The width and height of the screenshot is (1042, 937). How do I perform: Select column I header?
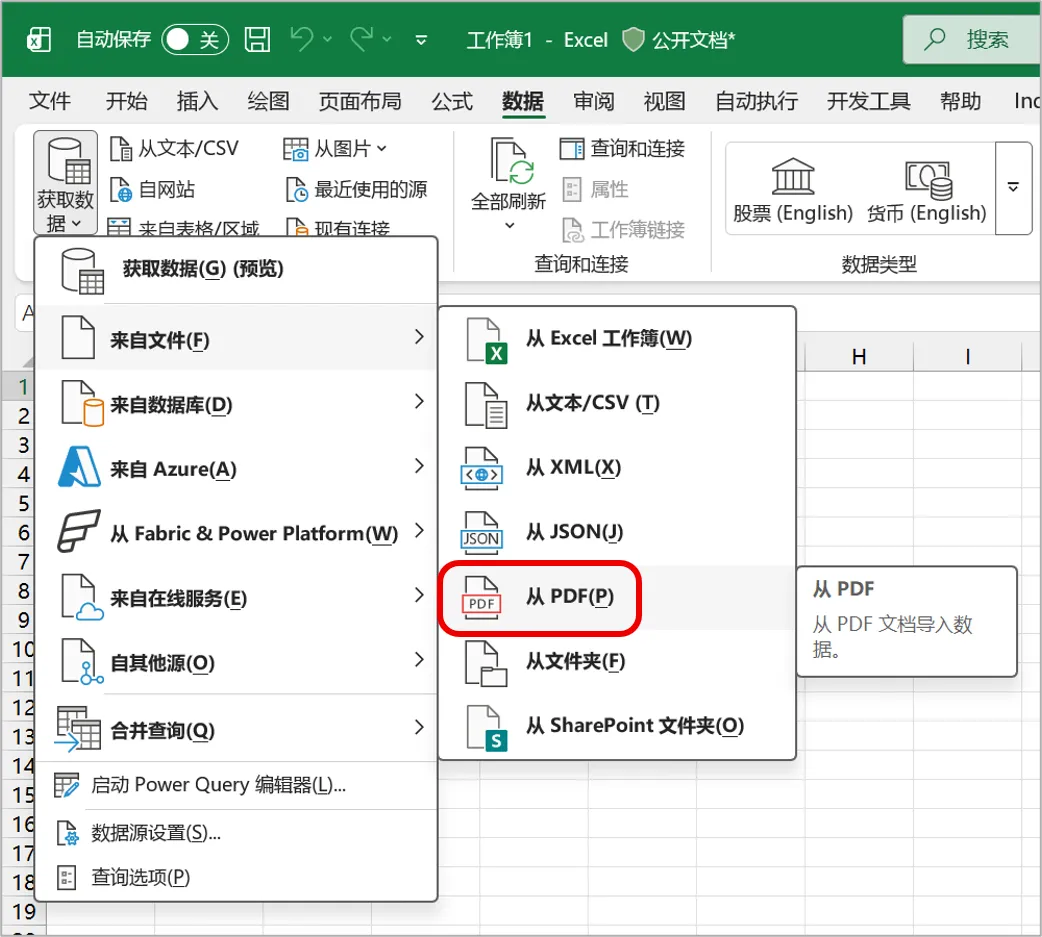(968, 357)
